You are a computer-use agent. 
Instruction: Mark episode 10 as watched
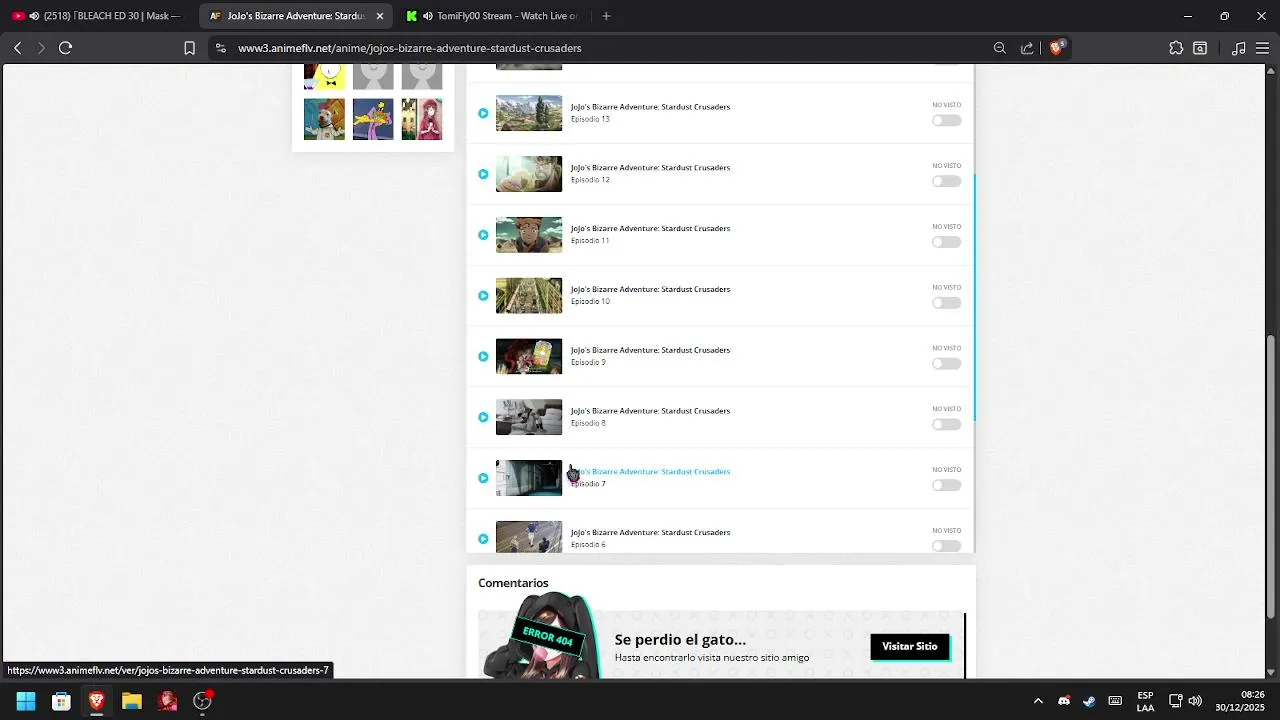coord(946,303)
